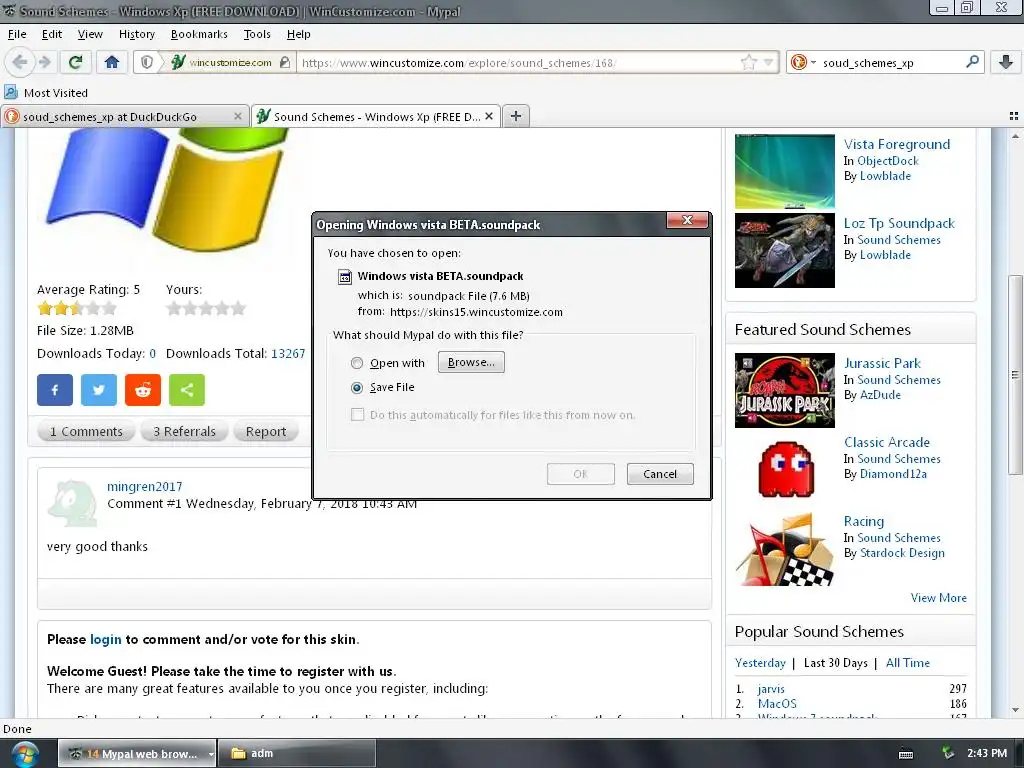Open the DuckDuckGo search engine dropdown

click(x=803, y=62)
